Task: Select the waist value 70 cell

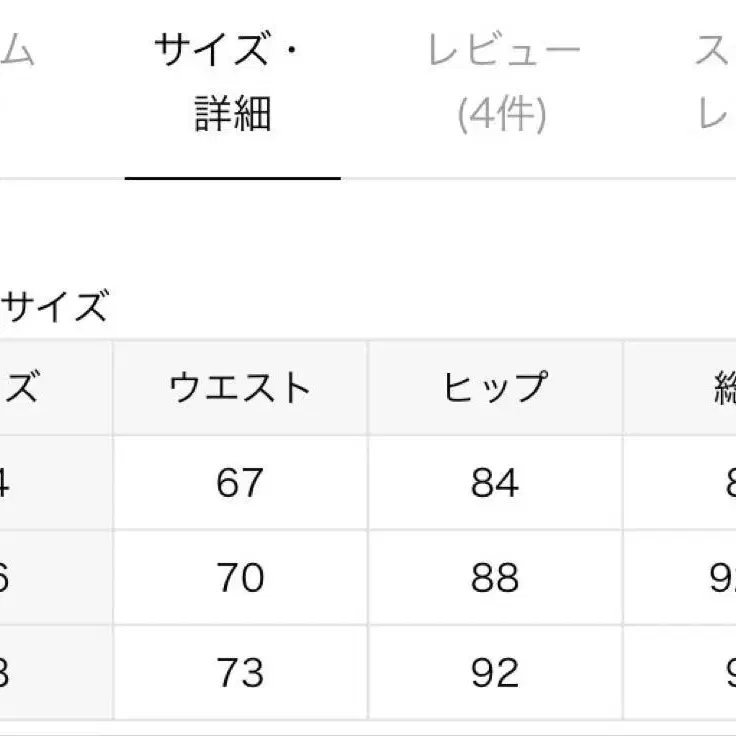Action: 240,578
